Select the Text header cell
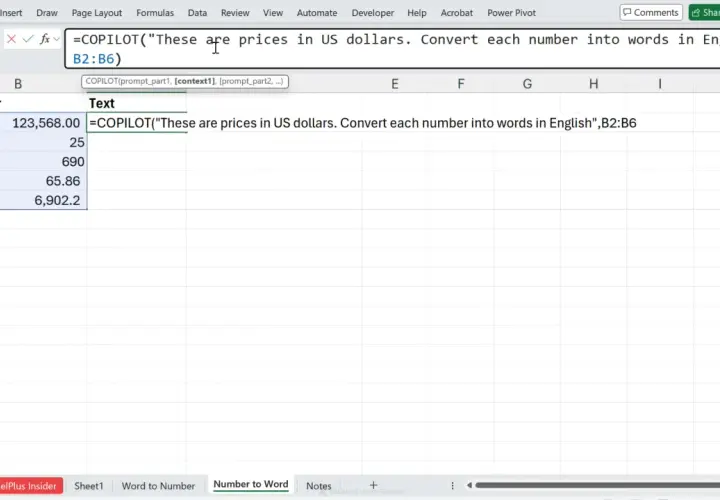The image size is (720, 500). (136, 103)
